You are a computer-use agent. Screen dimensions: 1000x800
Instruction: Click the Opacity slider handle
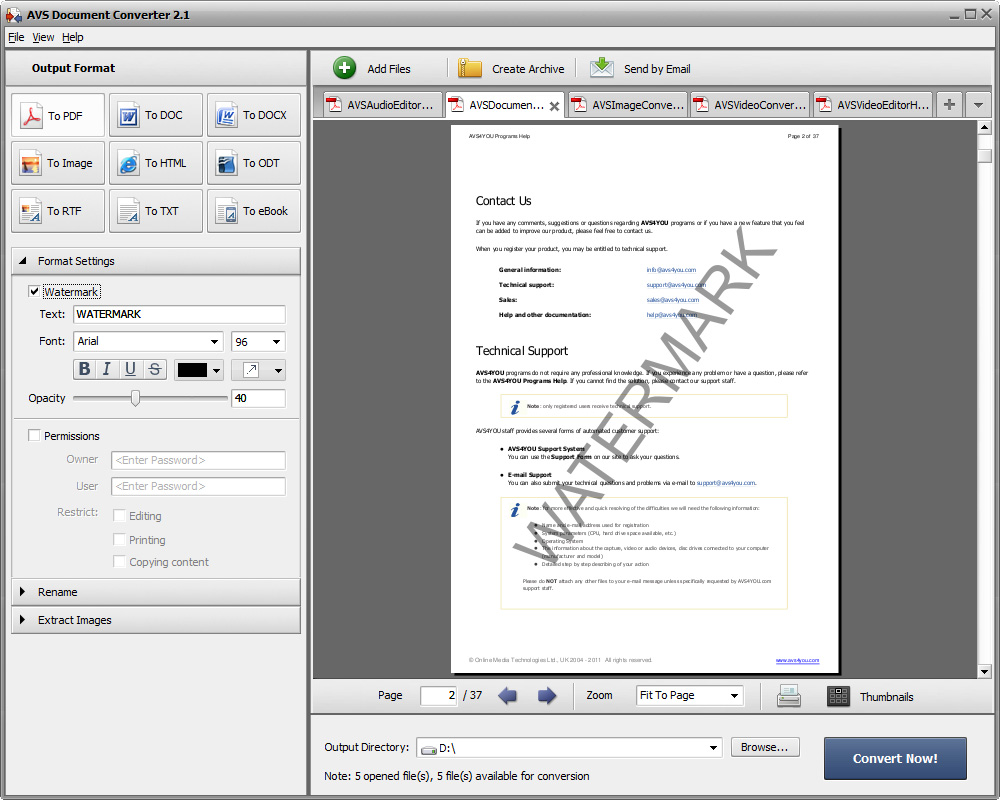coord(136,398)
